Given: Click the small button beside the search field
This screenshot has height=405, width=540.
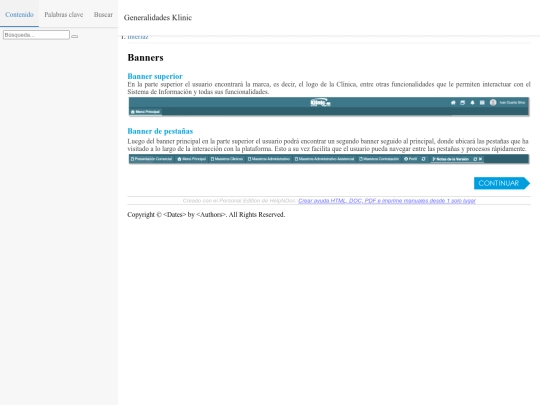Looking at the screenshot, I should pos(75,36).
